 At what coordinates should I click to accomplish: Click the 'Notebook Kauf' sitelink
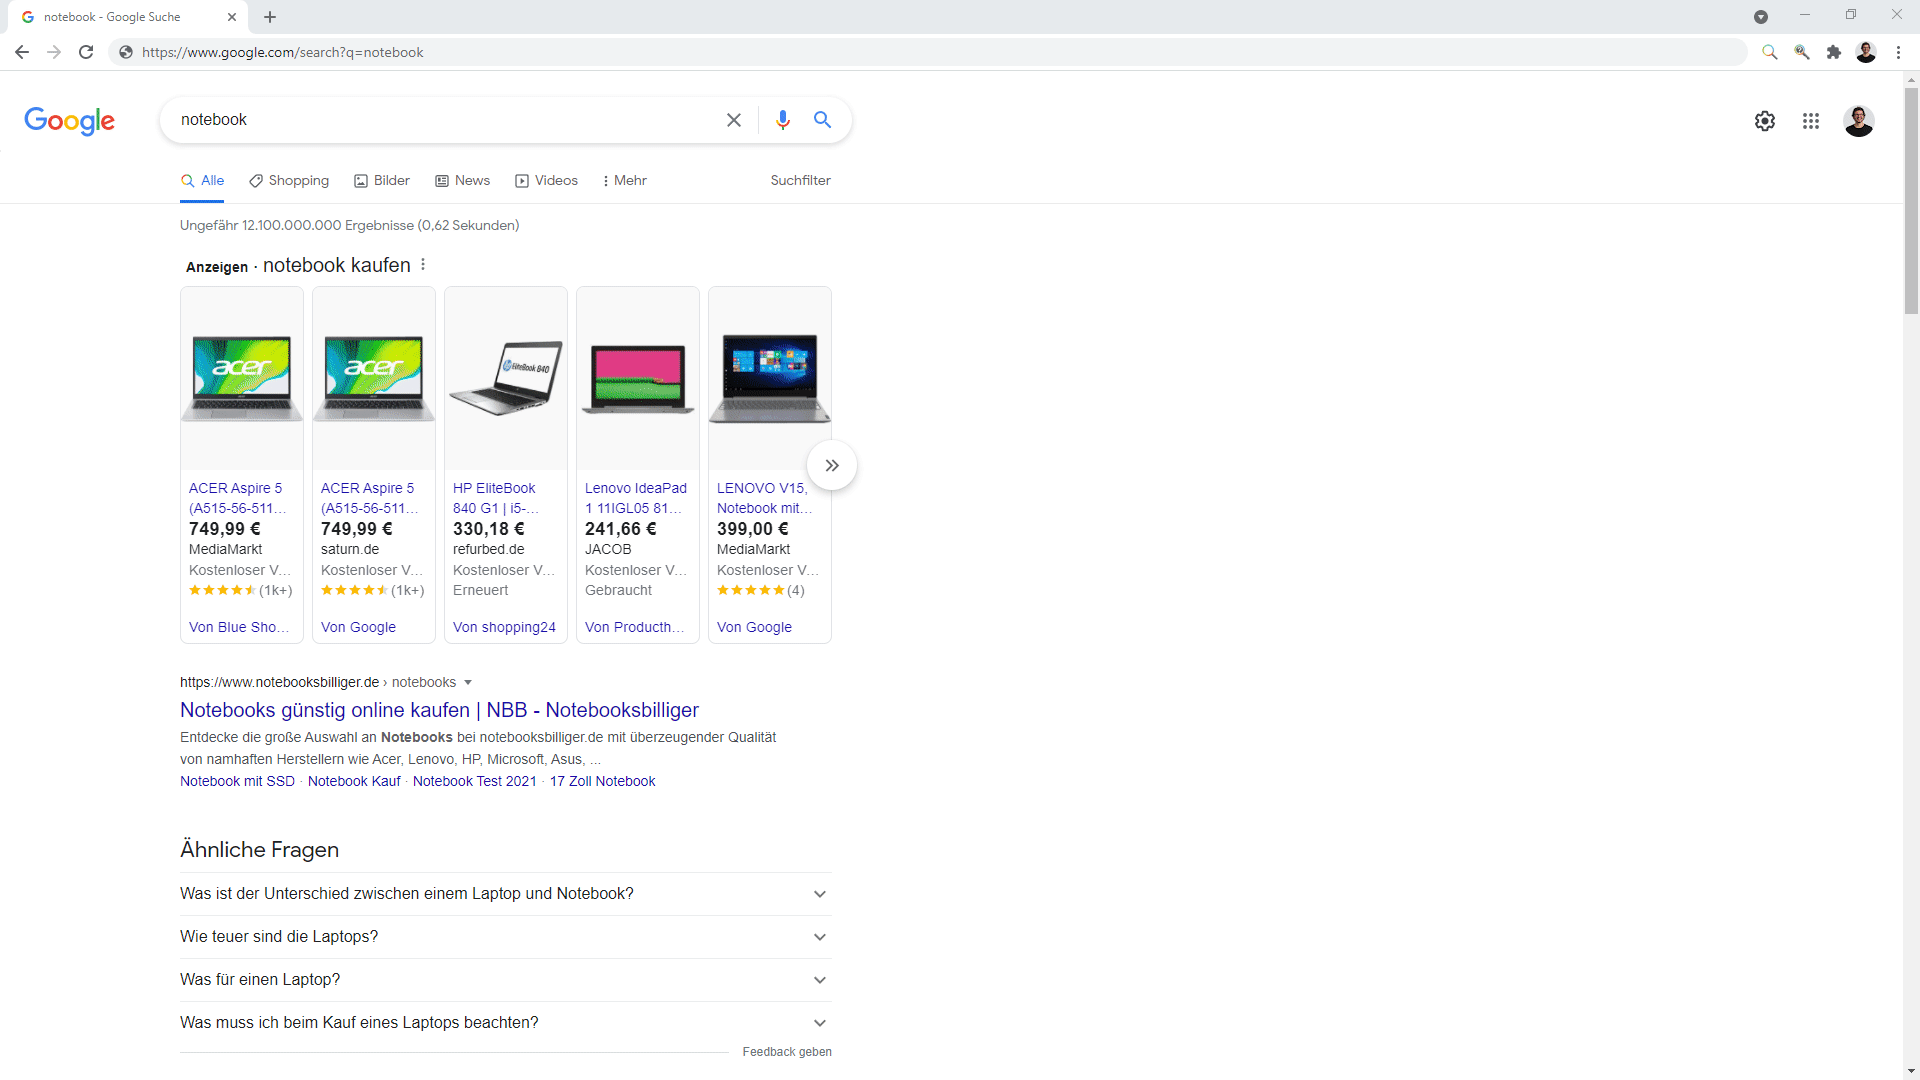point(354,781)
